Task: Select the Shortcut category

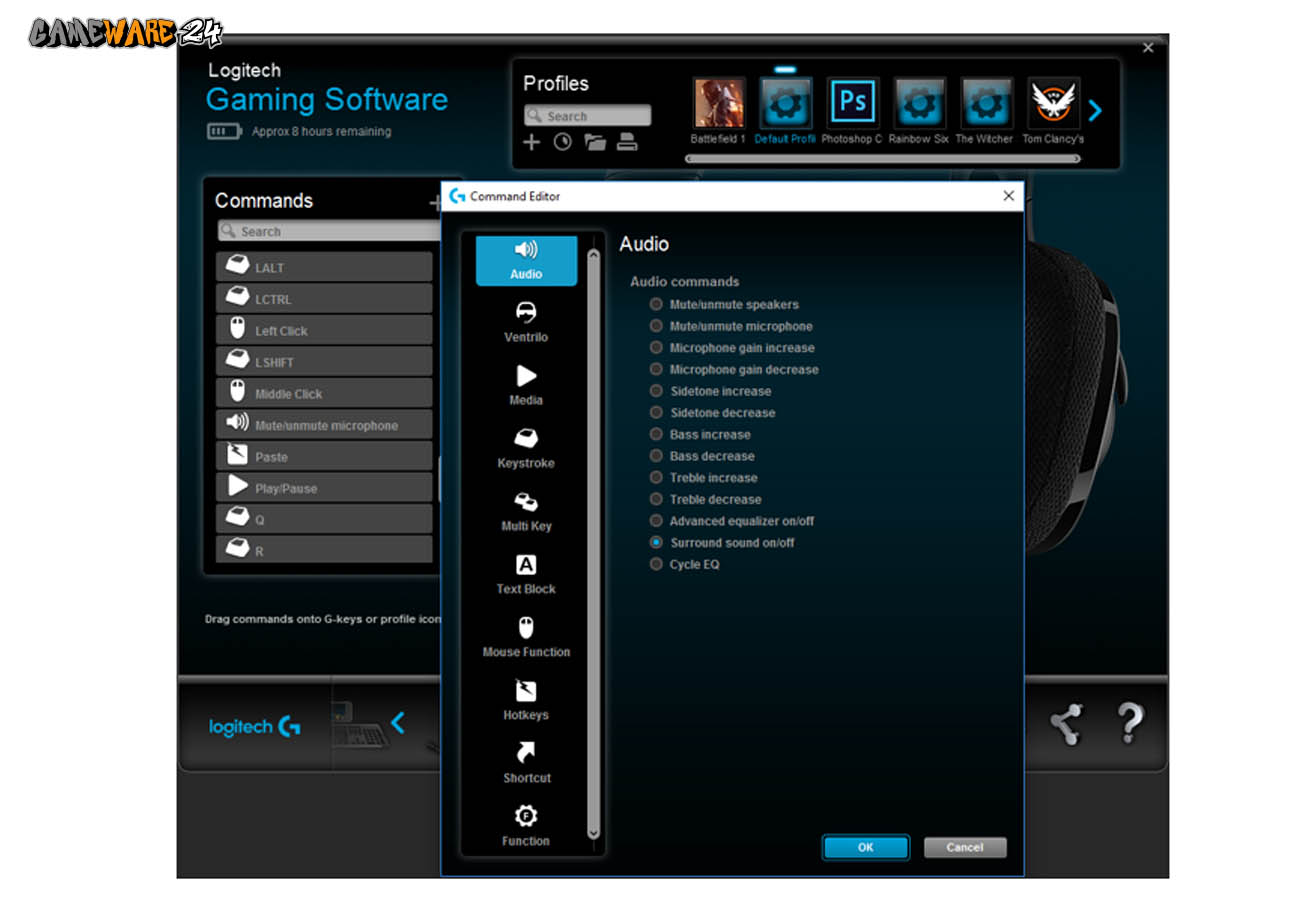Action: click(526, 764)
